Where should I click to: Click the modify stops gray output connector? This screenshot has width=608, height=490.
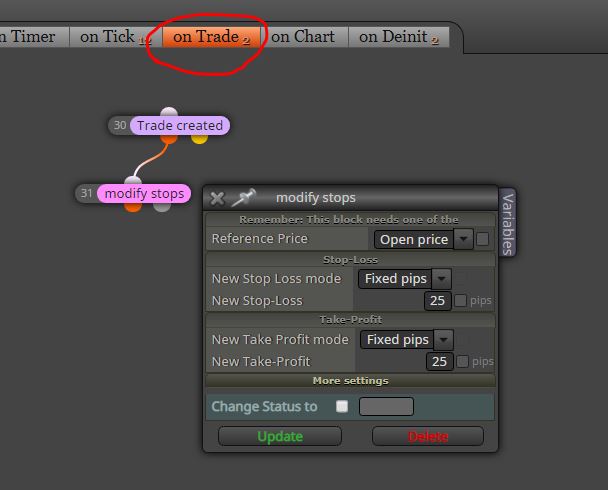[x=162, y=207]
